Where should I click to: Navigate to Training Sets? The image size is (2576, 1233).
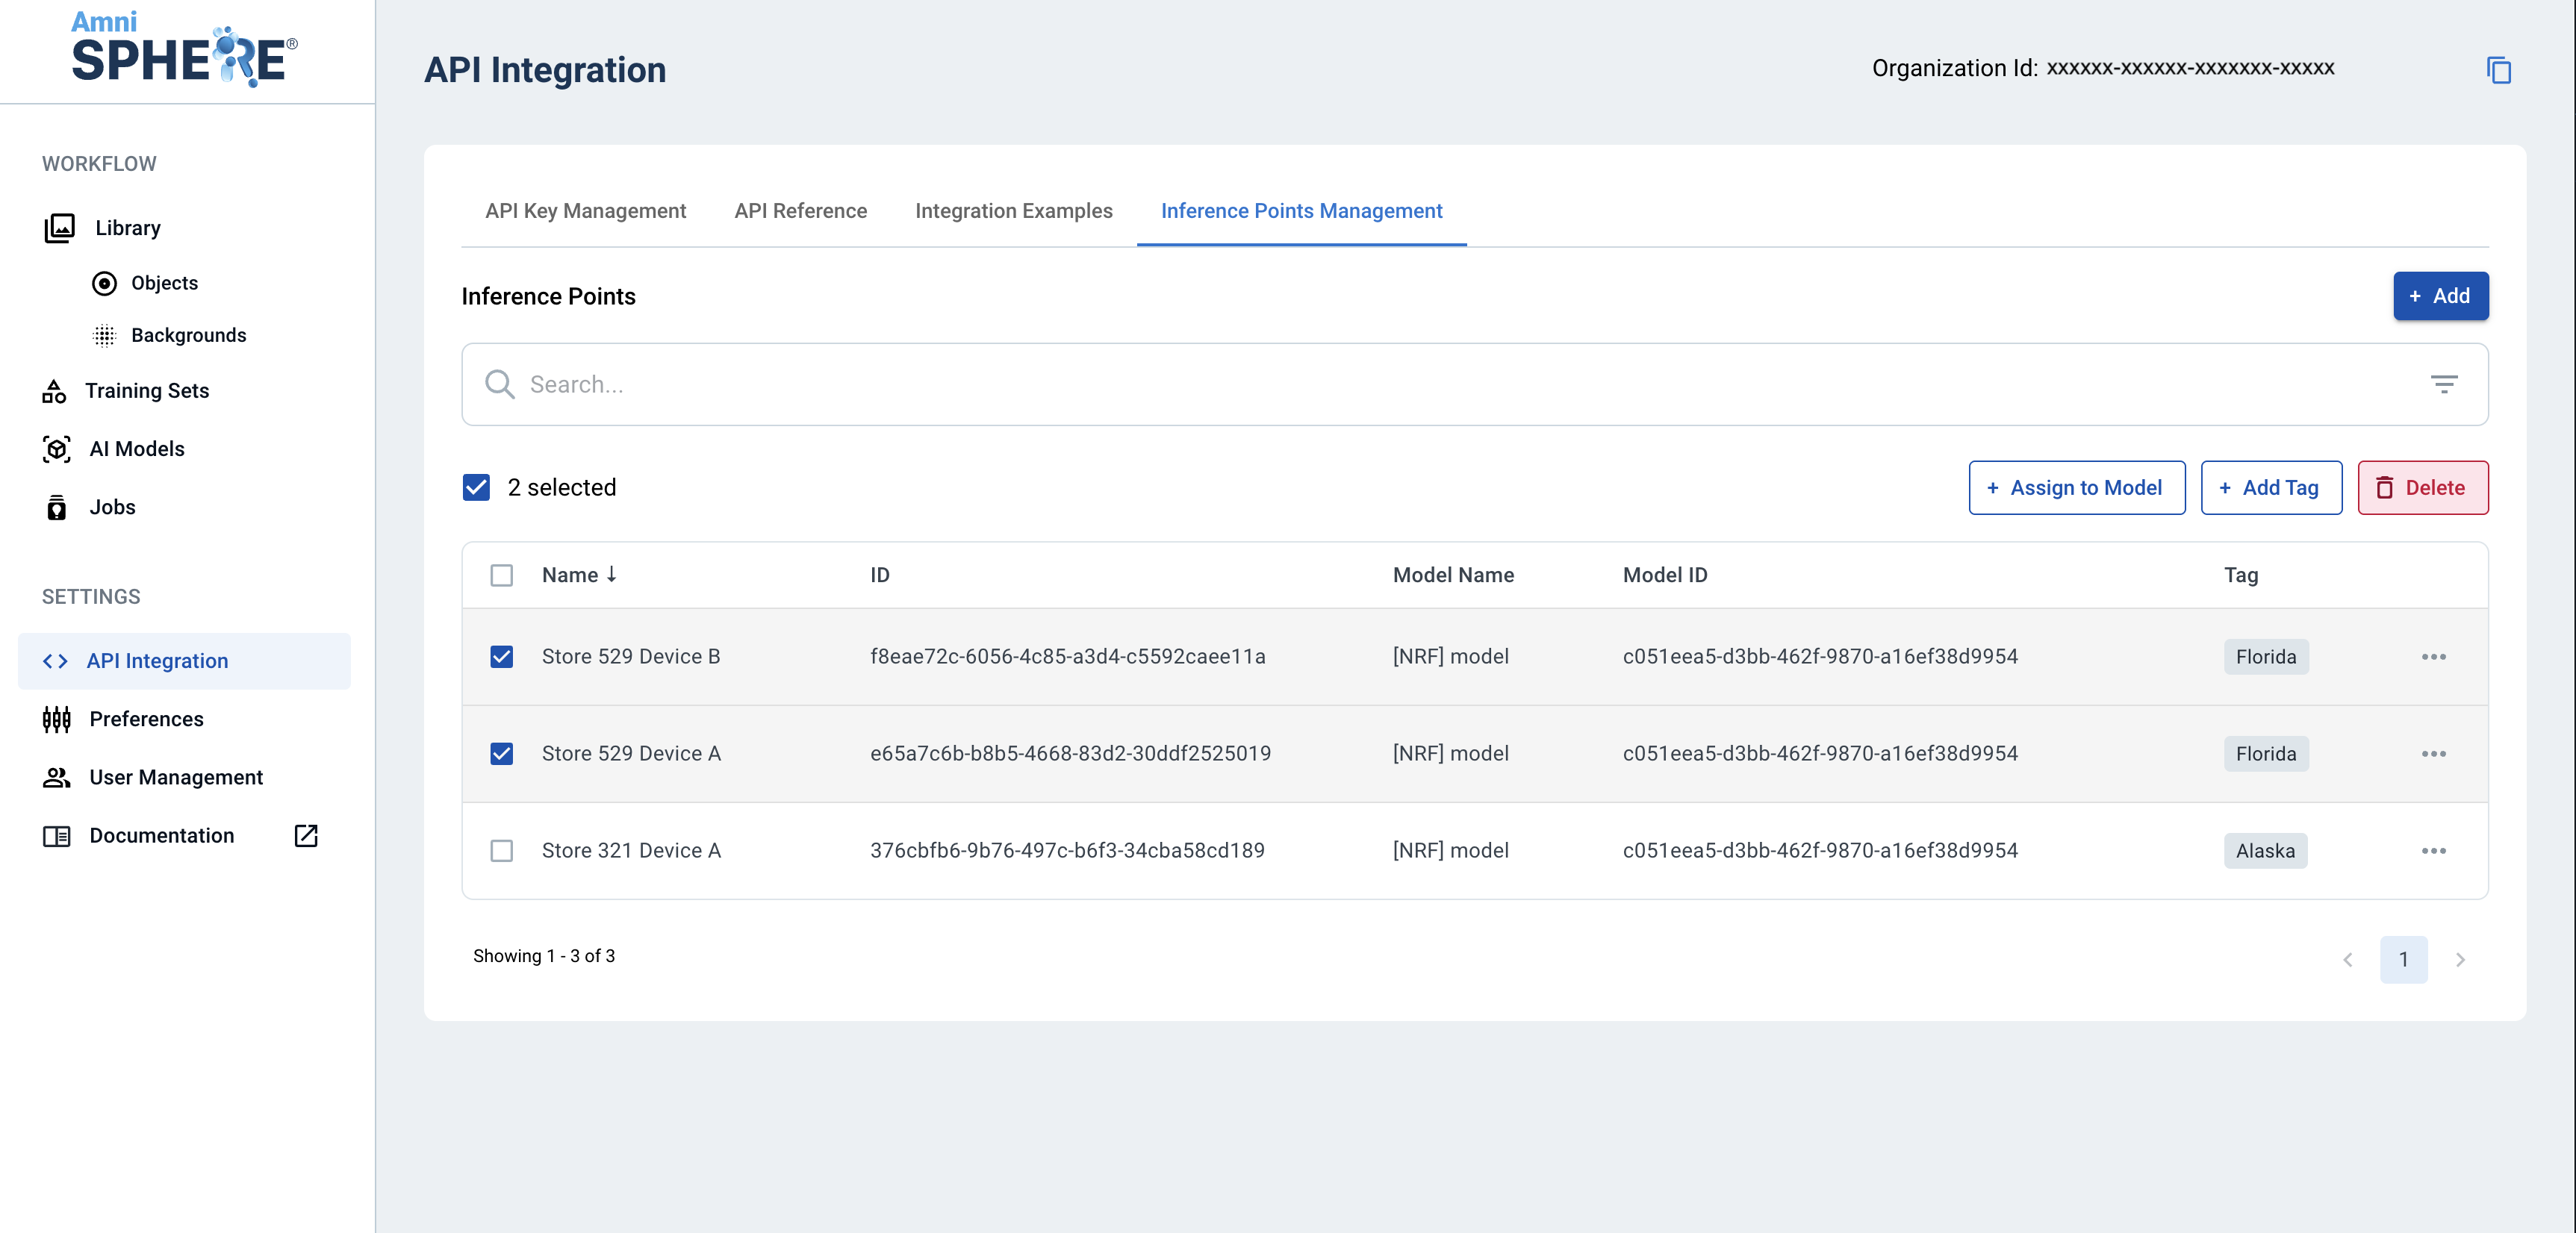click(146, 391)
